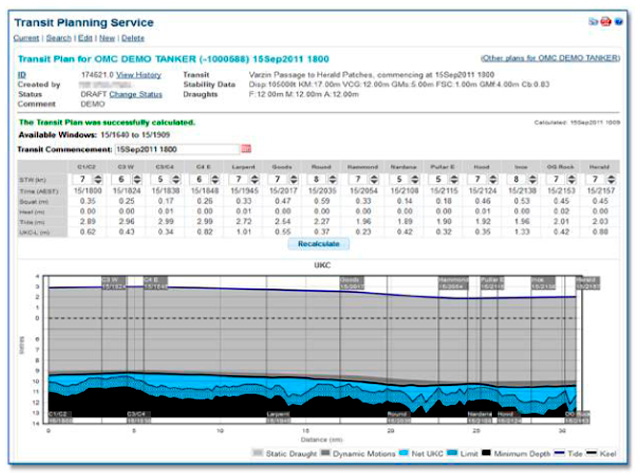Viewport: 640px width, 475px height.
Task: Click the help icon at top right
Action: coord(619,21)
